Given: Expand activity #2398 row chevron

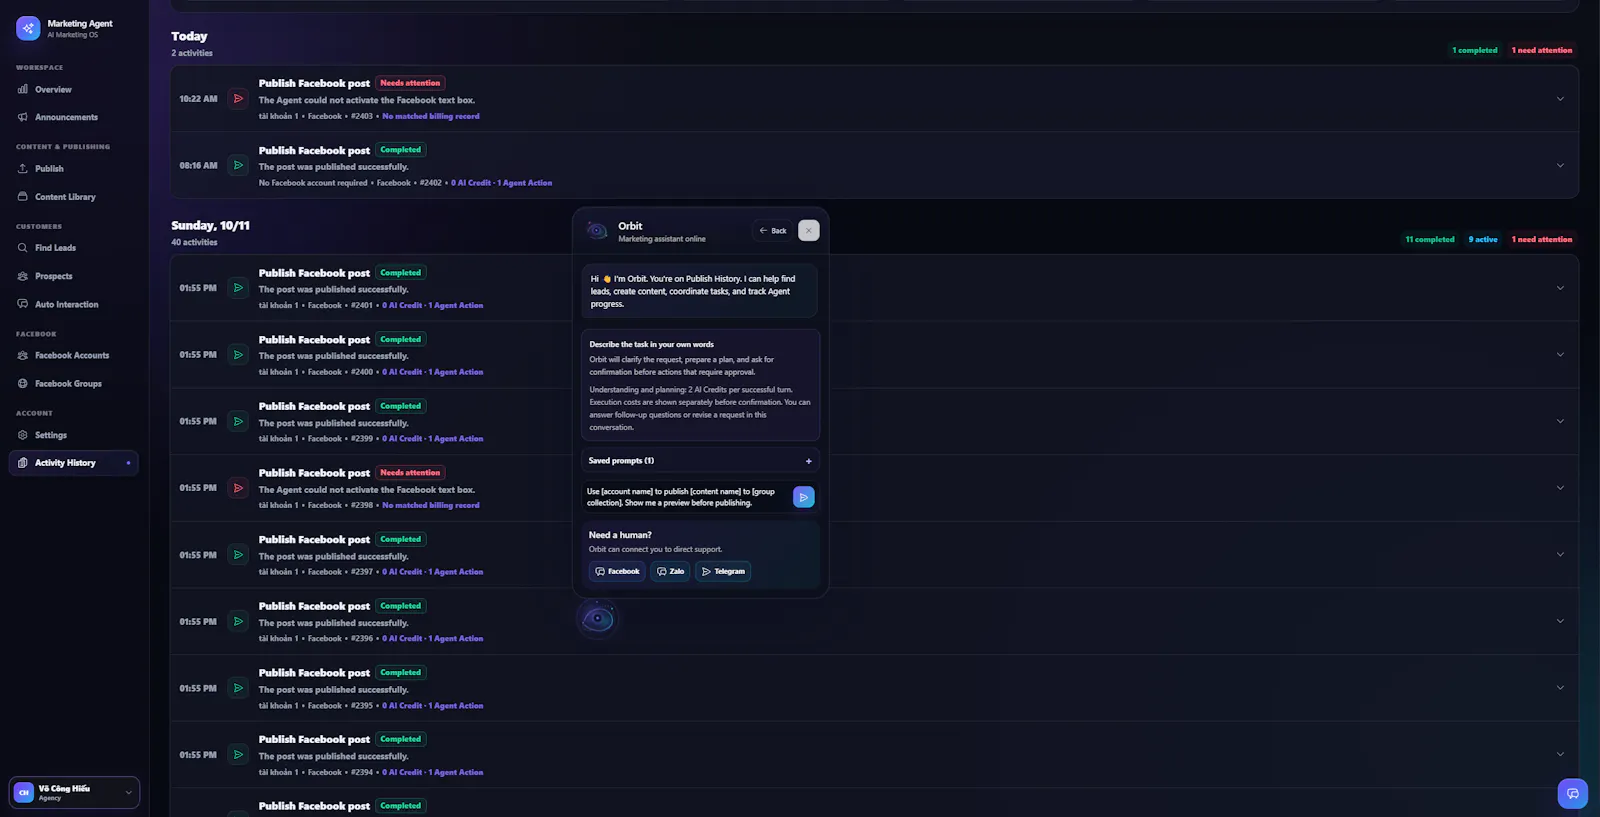Looking at the screenshot, I should 1560,488.
